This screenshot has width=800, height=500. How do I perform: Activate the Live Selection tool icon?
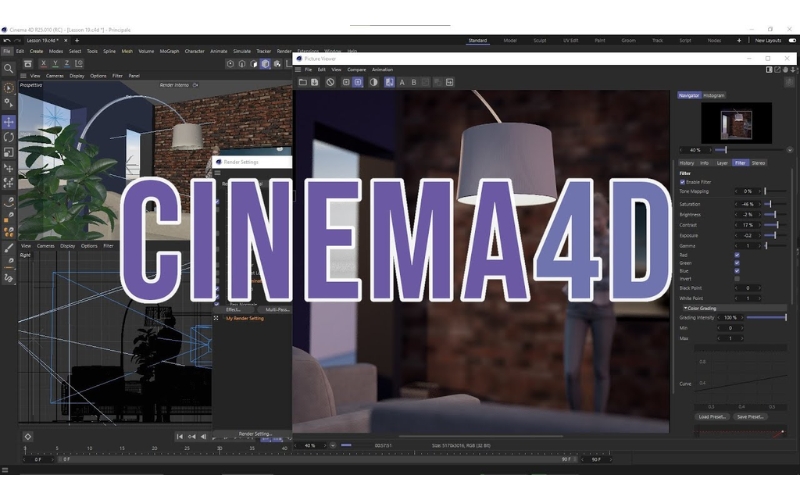tap(9, 88)
